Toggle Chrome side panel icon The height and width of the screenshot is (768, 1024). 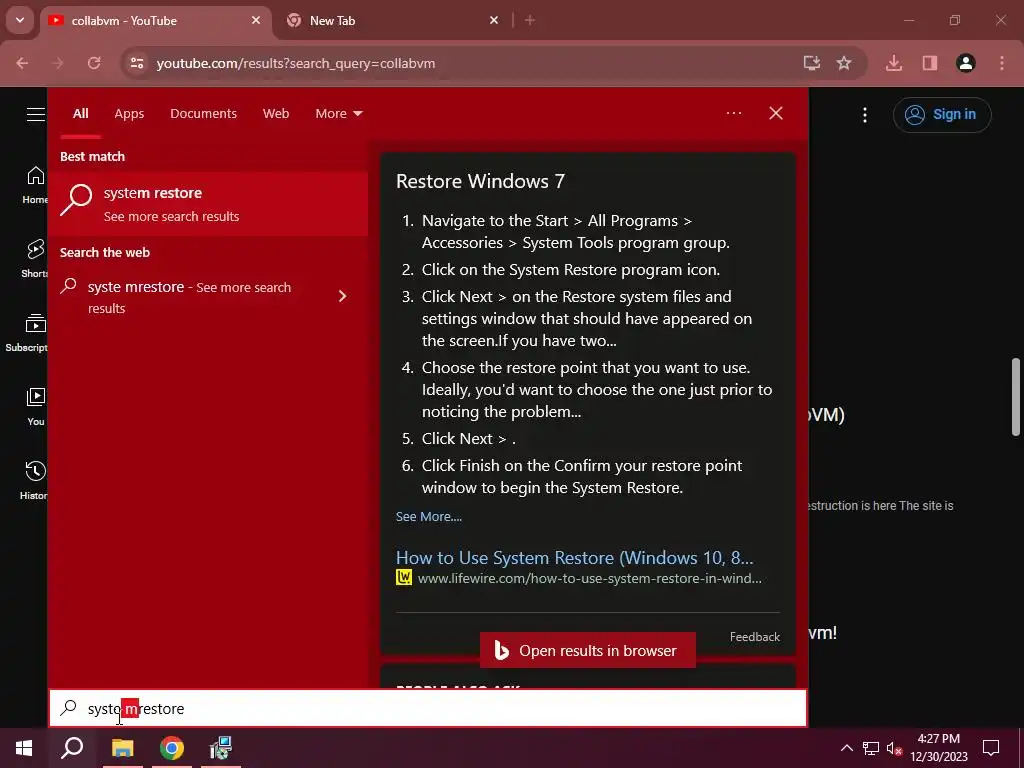pyautogui.click(x=930, y=63)
